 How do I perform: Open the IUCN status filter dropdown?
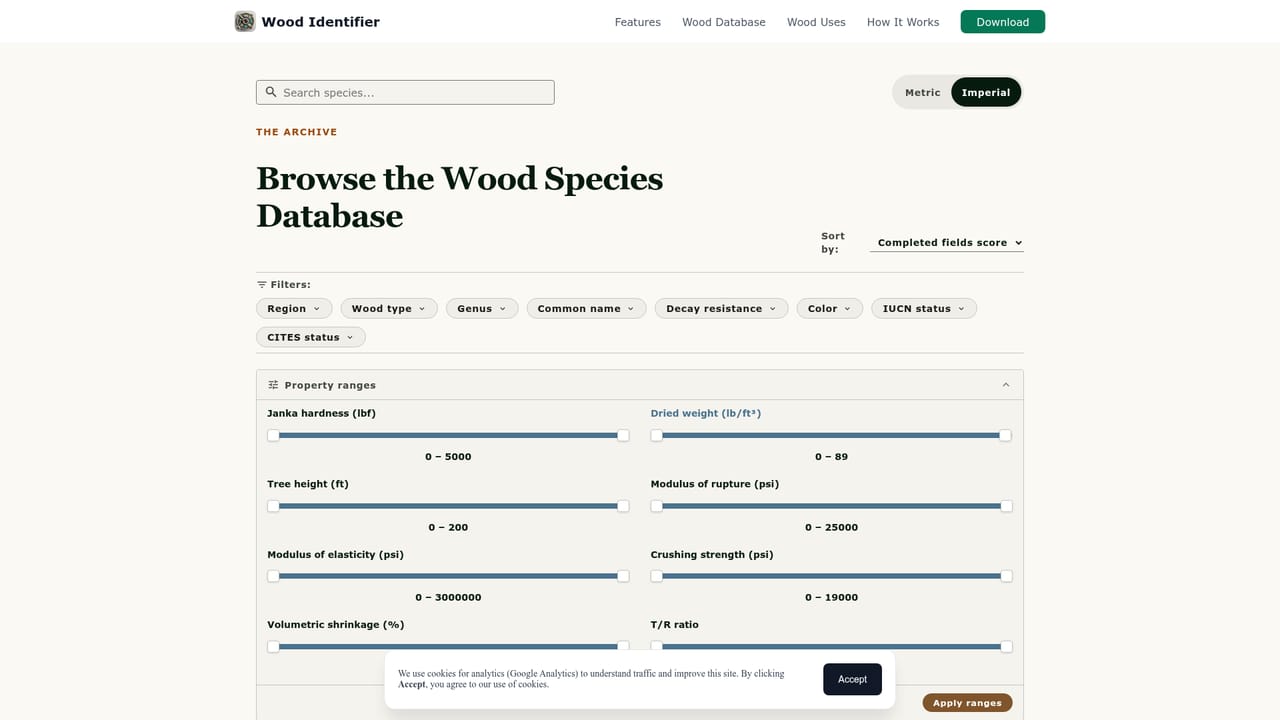[924, 308]
